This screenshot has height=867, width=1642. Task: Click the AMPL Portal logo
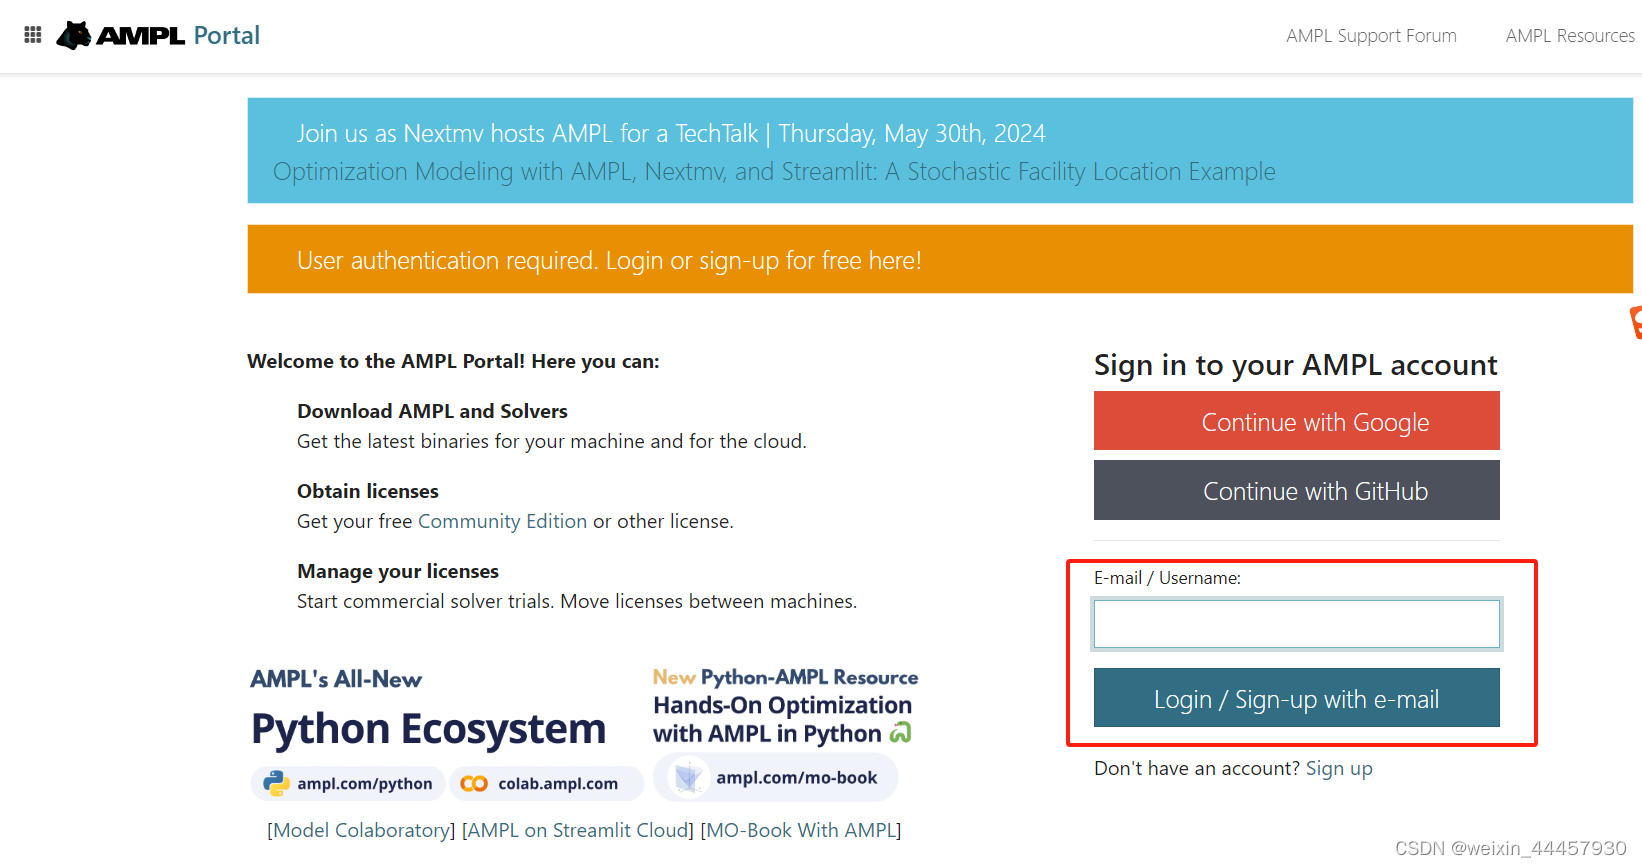tap(158, 35)
